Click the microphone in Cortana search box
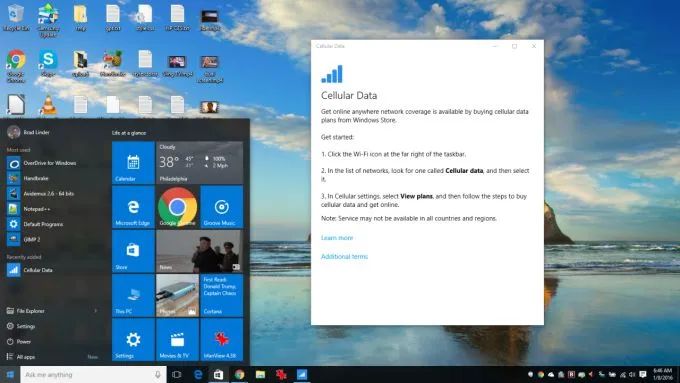This screenshot has width=680, height=383. pyautogui.click(x=157, y=374)
